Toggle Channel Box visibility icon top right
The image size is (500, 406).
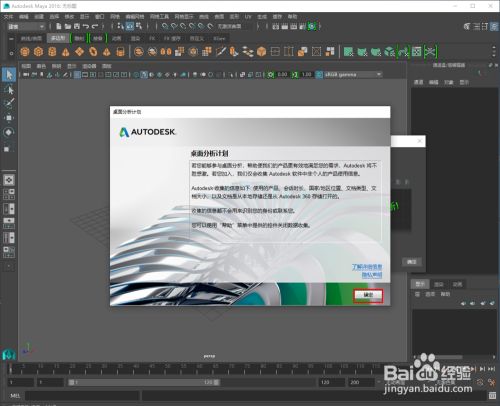pos(494,27)
